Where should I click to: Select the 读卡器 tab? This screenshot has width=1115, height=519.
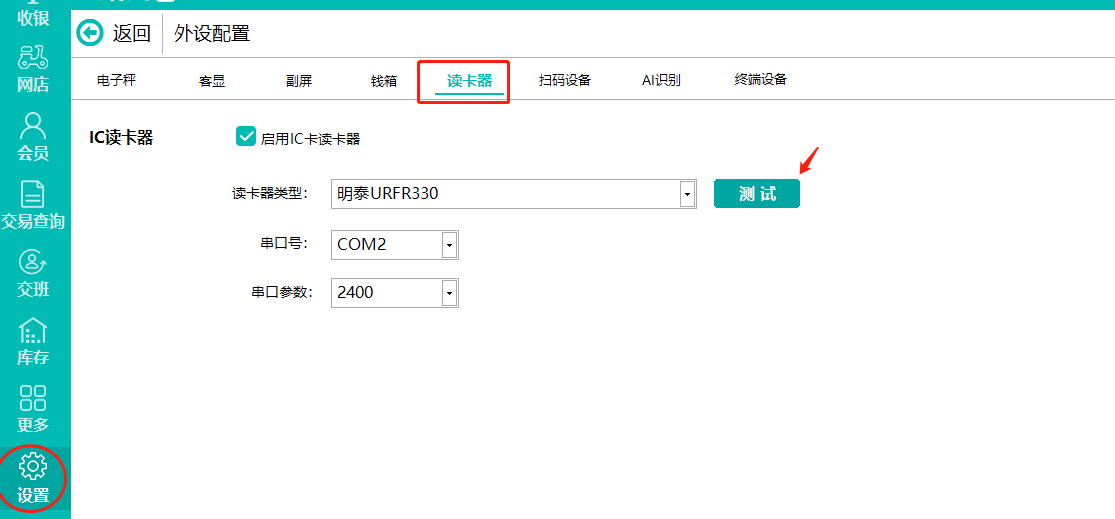469,81
